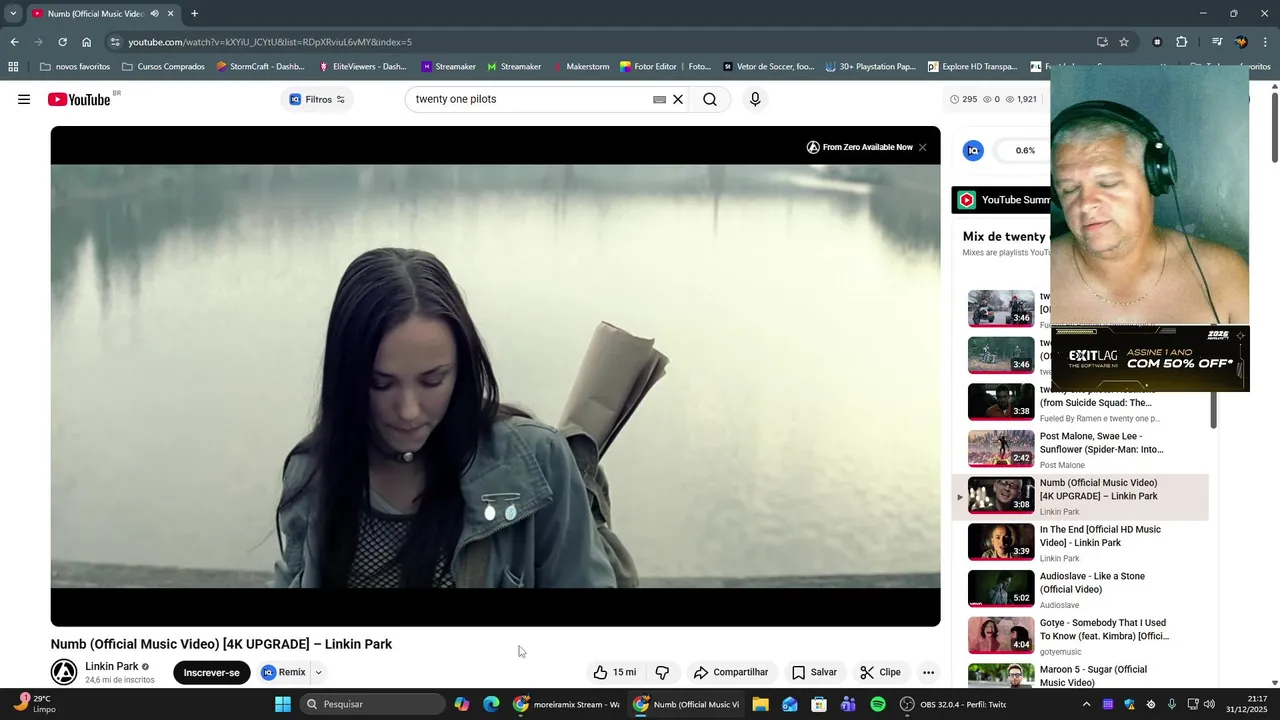Bookmark this page with the star icon
This screenshot has width=1280, height=720.
[1124, 42]
